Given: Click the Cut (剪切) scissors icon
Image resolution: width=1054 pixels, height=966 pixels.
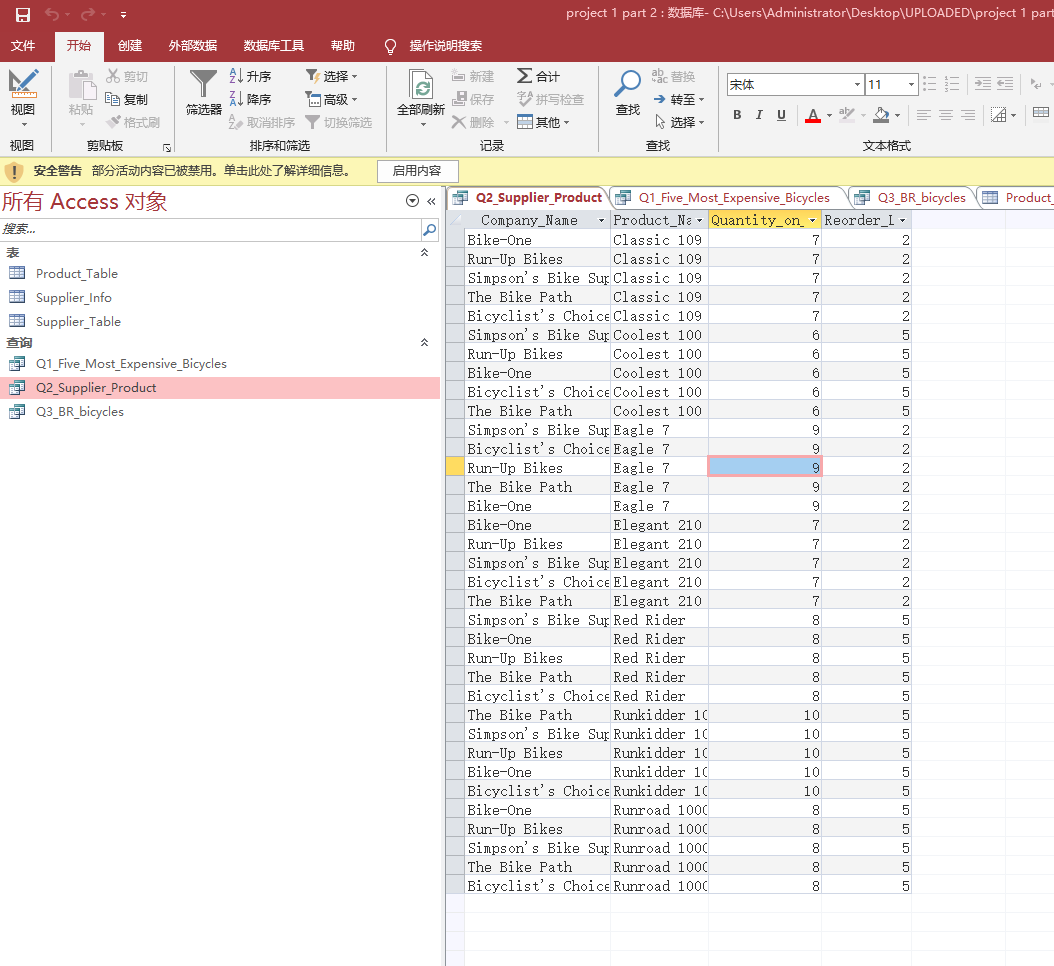Looking at the screenshot, I should tap(113, 76).
